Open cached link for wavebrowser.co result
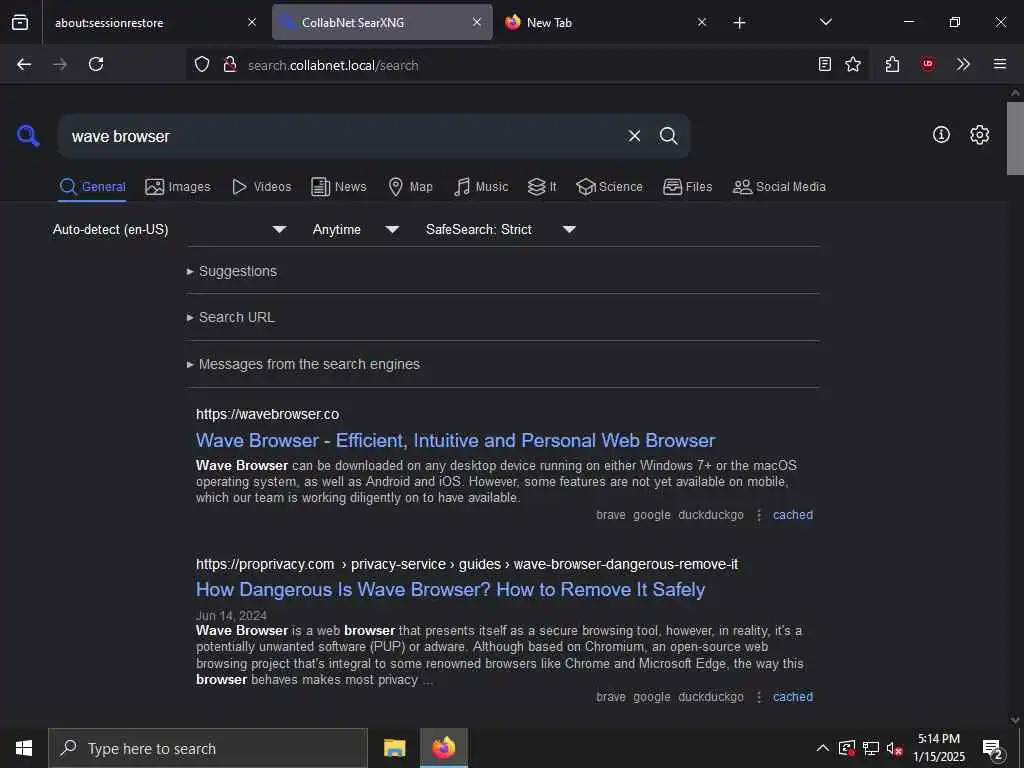This screenshot has height=768, width=1024. 793,515
